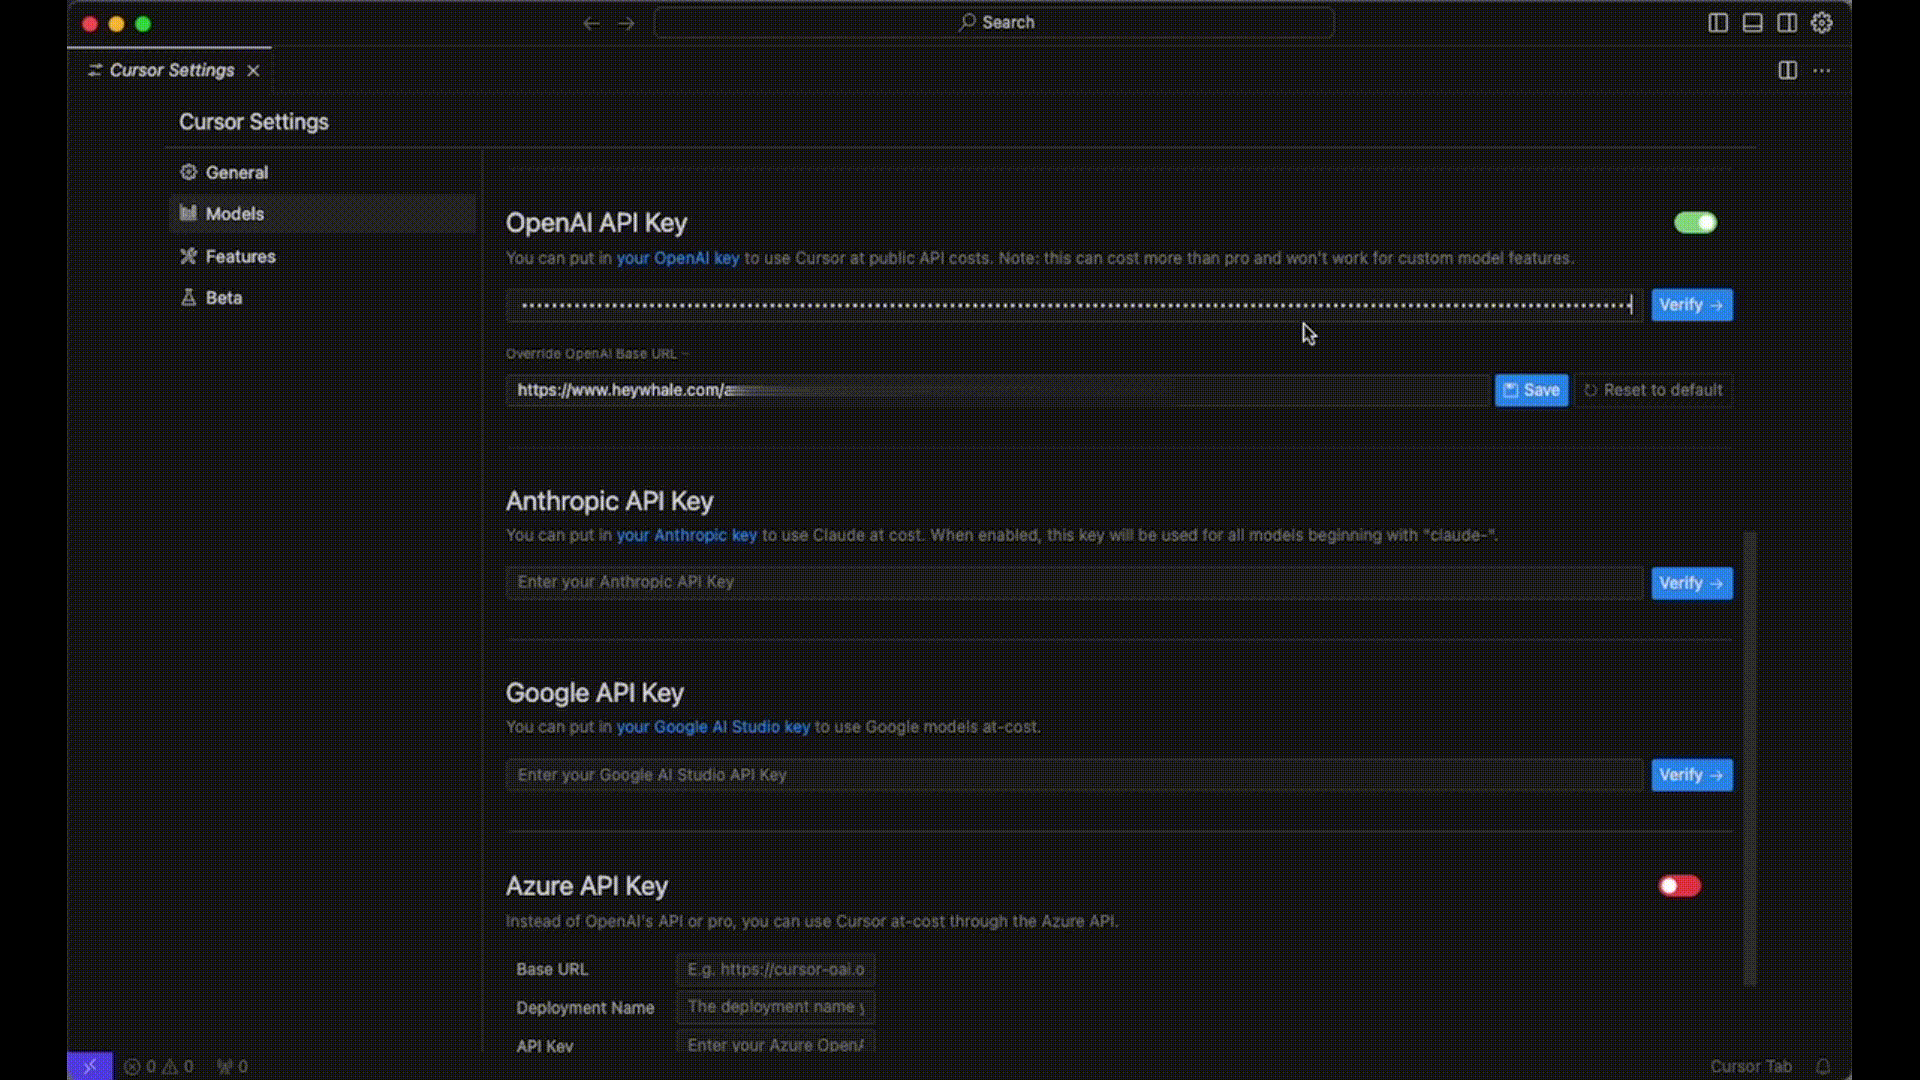
Task: Focus the OpenAI API key field
Action: click(1074, 305)
